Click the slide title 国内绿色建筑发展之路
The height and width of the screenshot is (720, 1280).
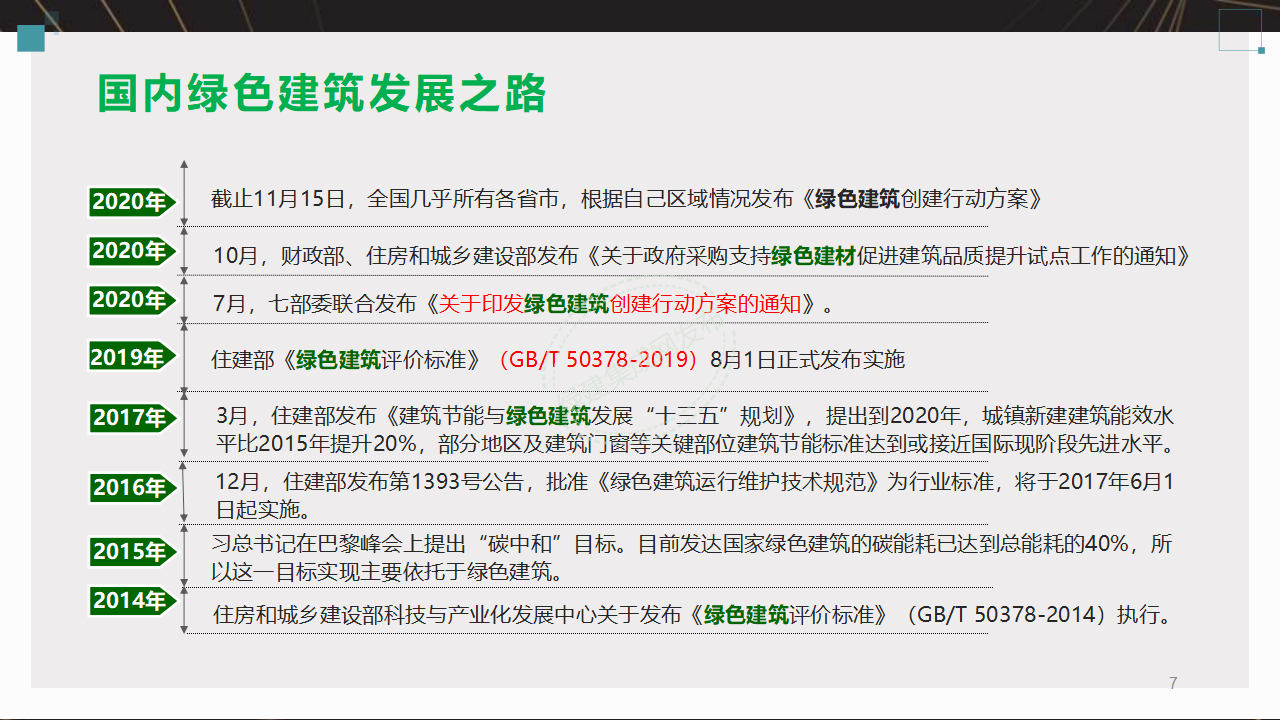pyautogui.click(x=322, y=93)
